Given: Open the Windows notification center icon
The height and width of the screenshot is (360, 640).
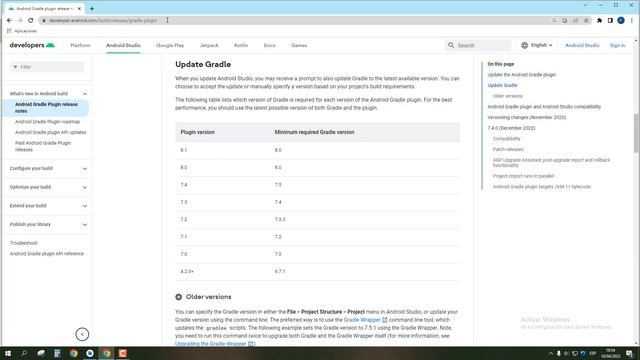Looking at the screenshot, I should pos(629,353).
